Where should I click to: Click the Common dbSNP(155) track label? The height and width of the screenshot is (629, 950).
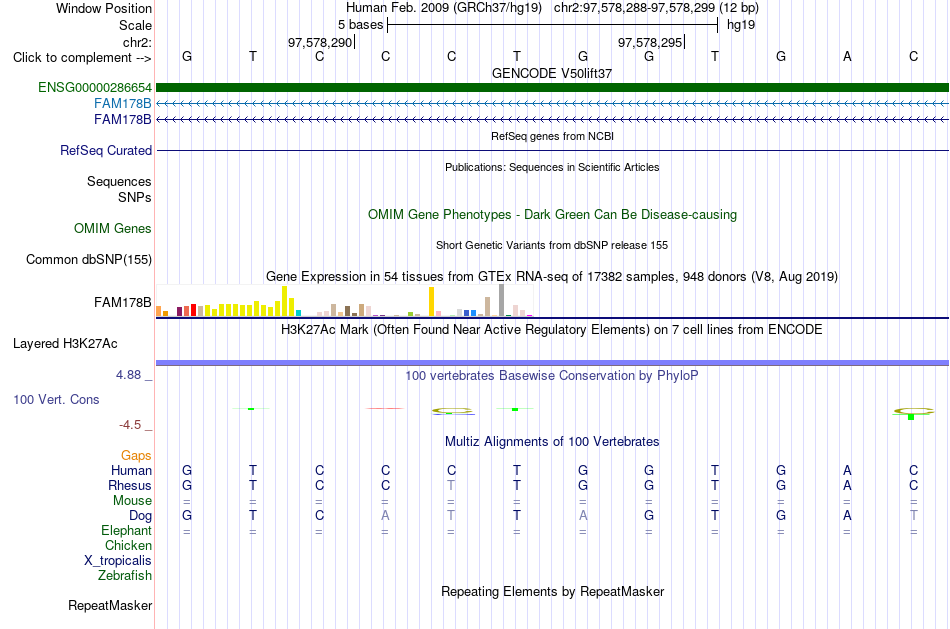[x=88, y=259]
